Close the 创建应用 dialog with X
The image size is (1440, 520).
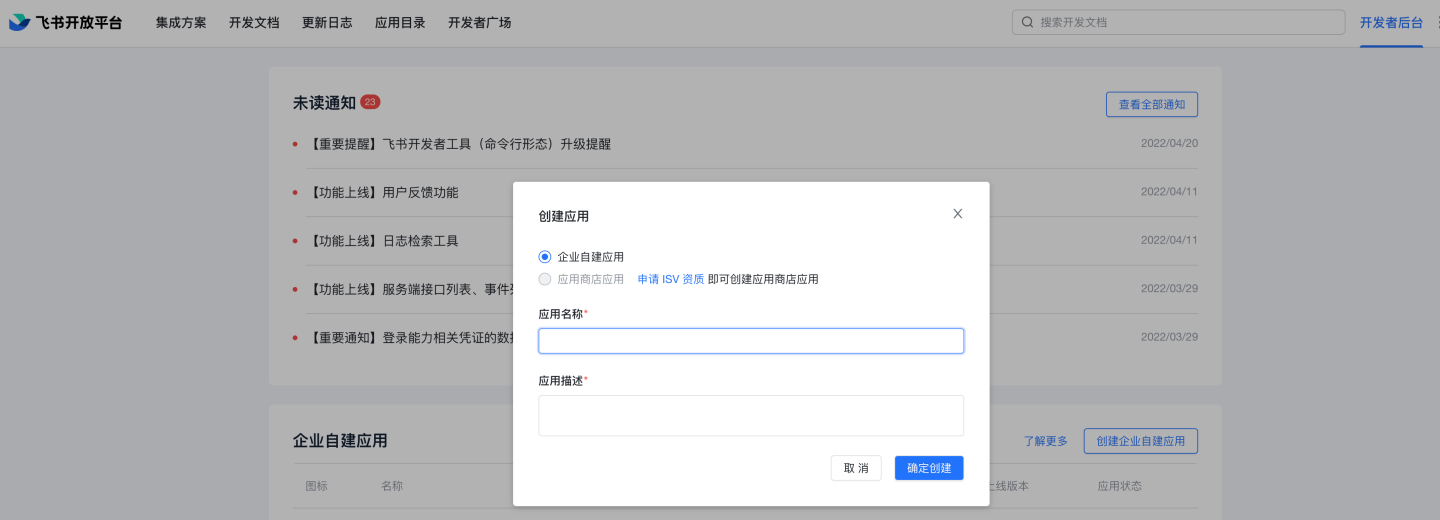click(957, 214)
